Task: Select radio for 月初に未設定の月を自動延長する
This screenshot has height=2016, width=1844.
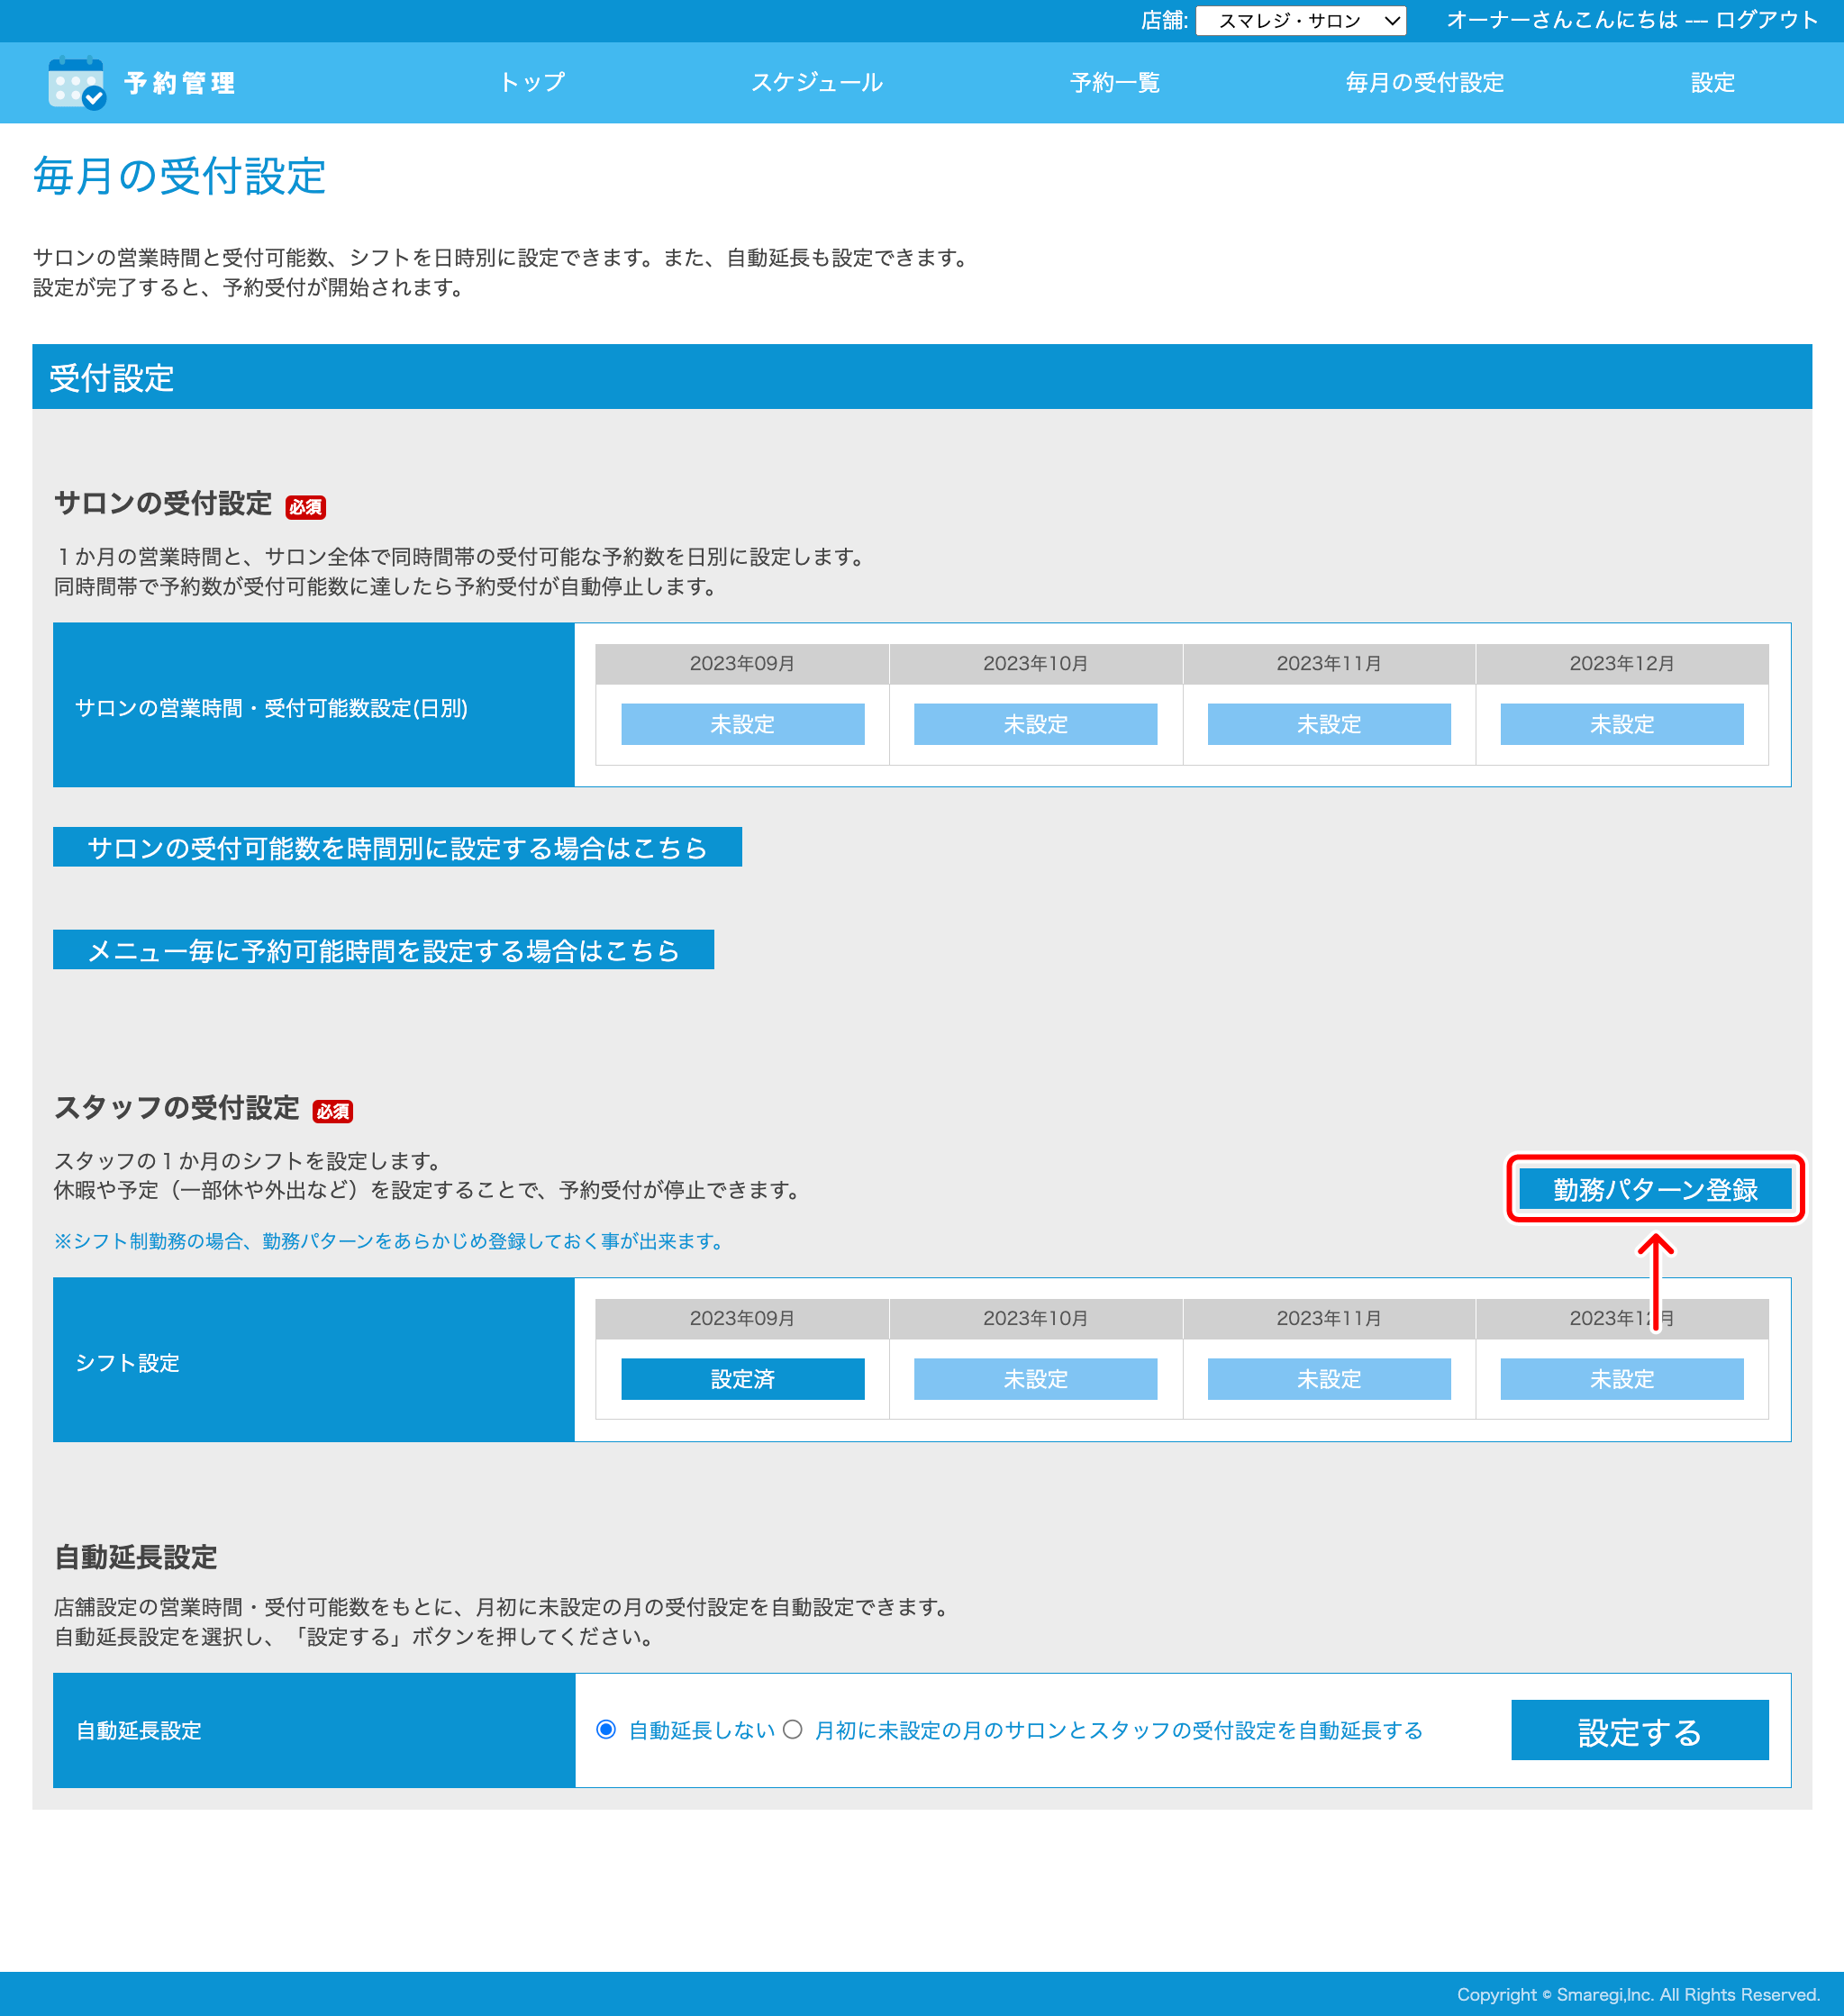Action: click(x=792, y=1729)
